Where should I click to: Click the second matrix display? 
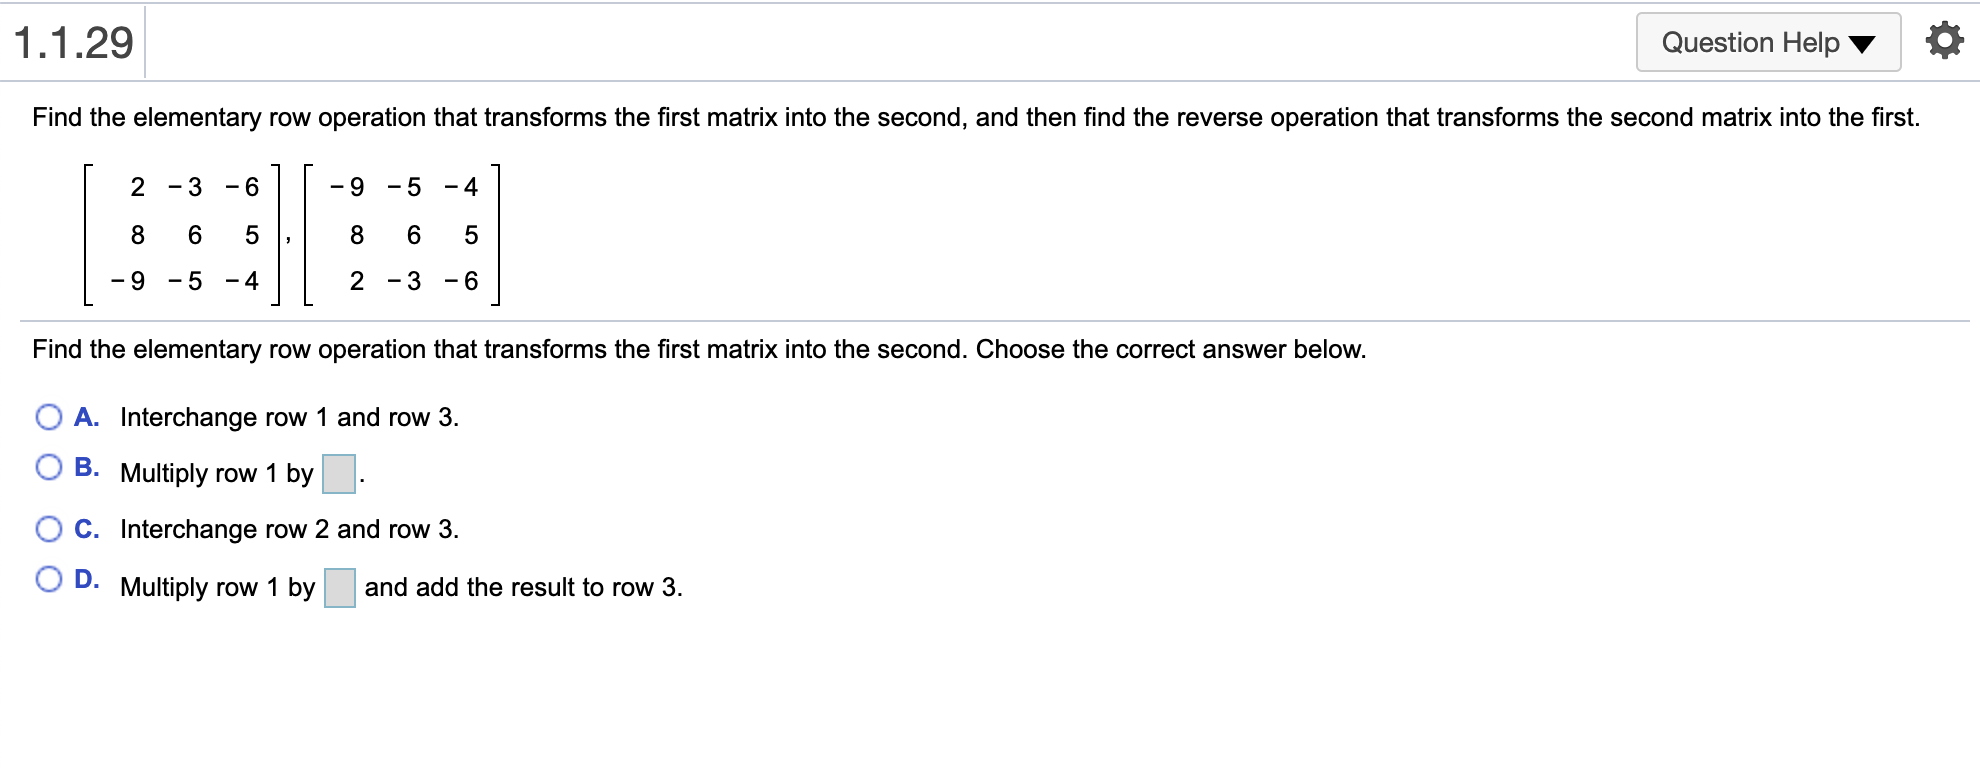[x=400, y=234]
